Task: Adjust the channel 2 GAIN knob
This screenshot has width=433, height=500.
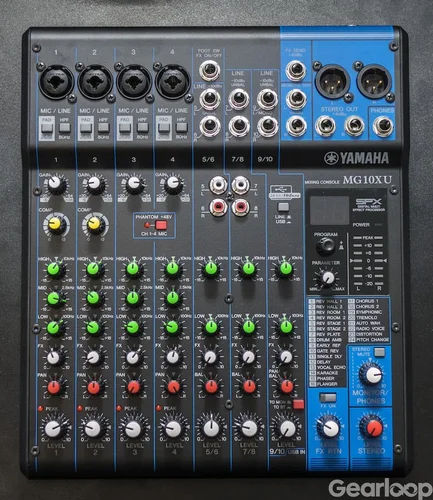Action: point(95,183)
